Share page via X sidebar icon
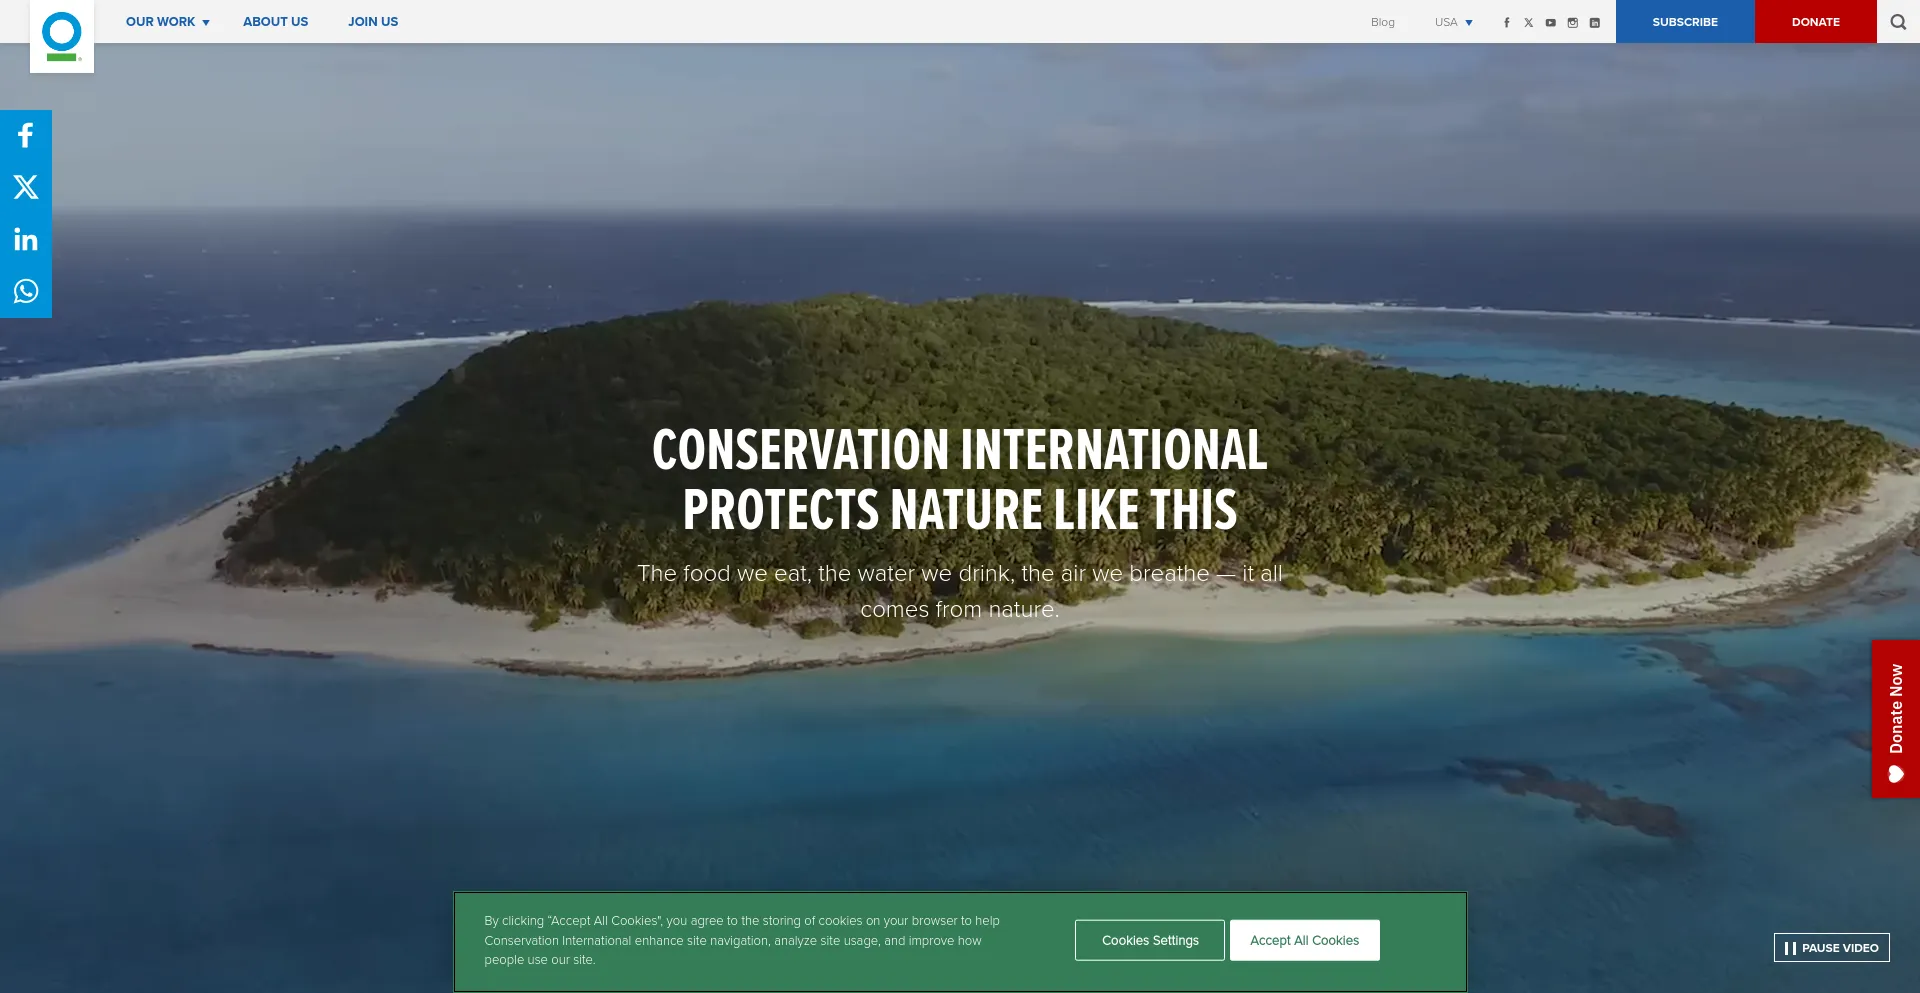Viewport: 1920px width, 993px height. pyautogui.click(x=26, y=187)
